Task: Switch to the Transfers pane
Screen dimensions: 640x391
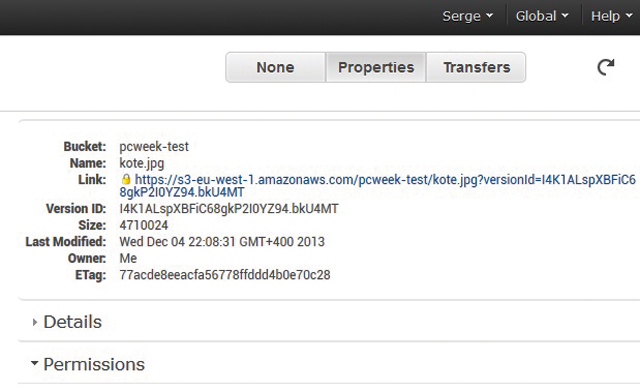Action: pyautogui.click(x=476, y=67)
